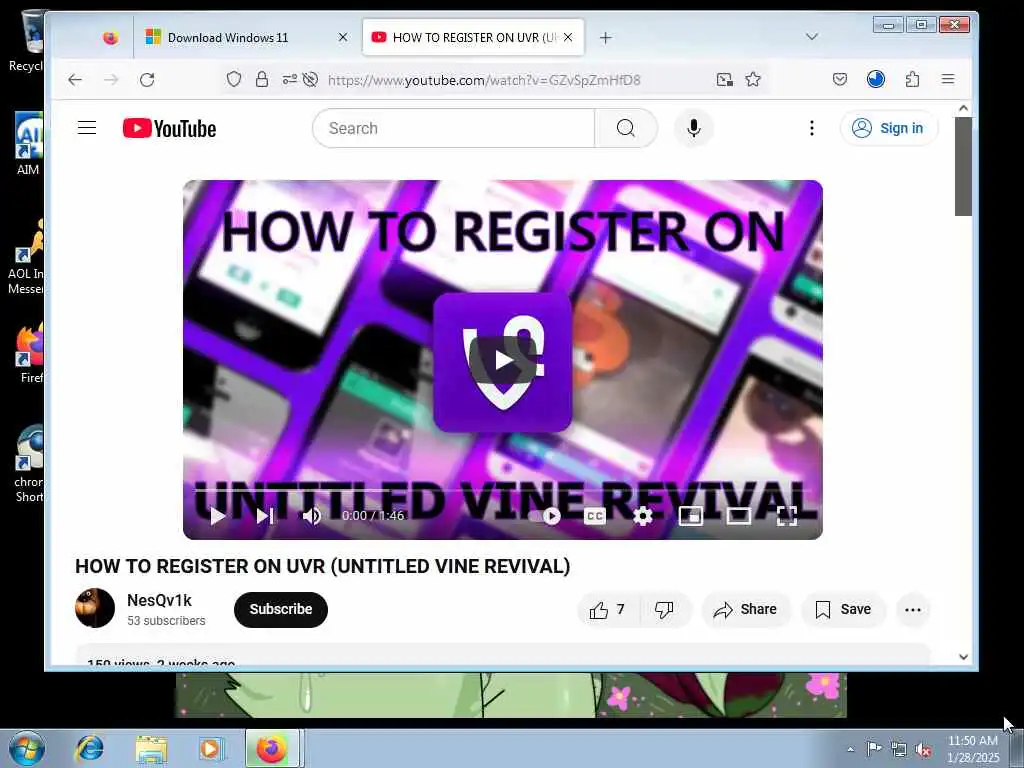
Task: Click the video progress bar
Action: (x=503, y=490)
